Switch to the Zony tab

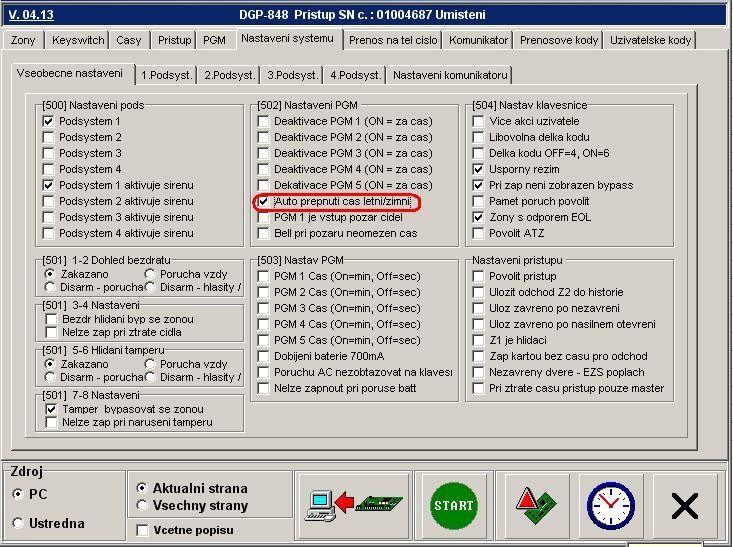tap(22, 40)
